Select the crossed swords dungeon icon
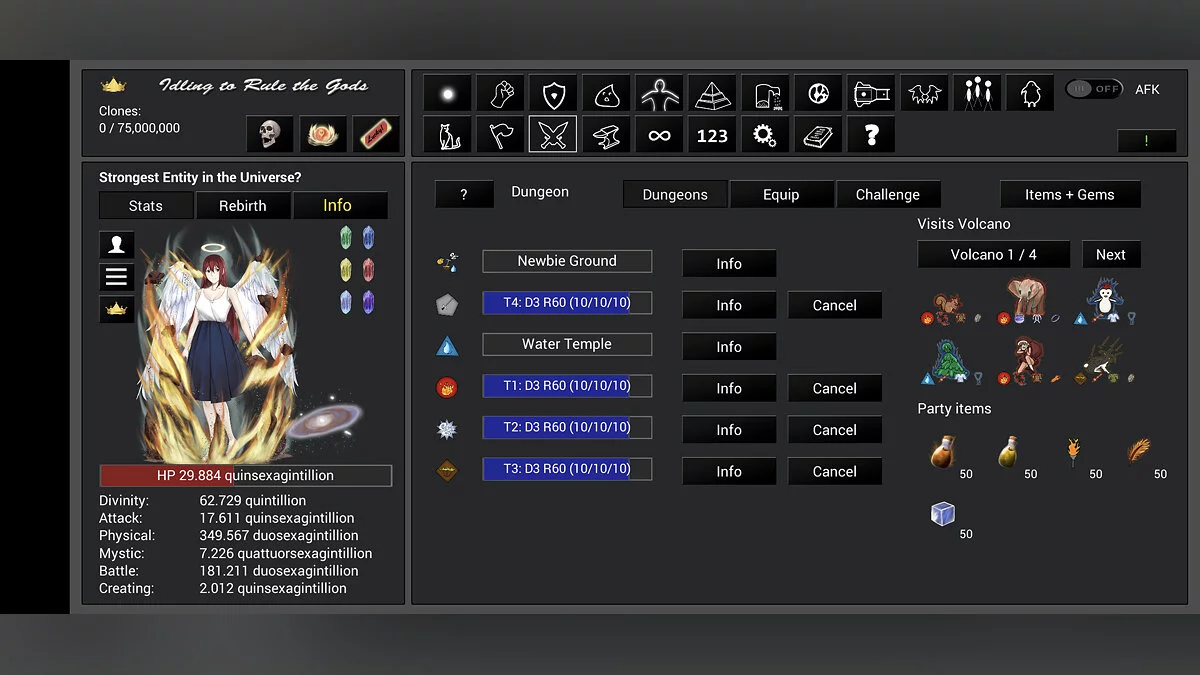The width and height of the screenshot is (1200, 675). (553, 134)
